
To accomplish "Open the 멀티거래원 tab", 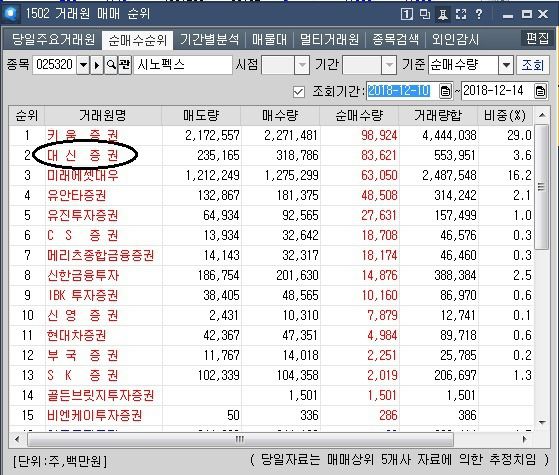I will click(x=329, y=39).
